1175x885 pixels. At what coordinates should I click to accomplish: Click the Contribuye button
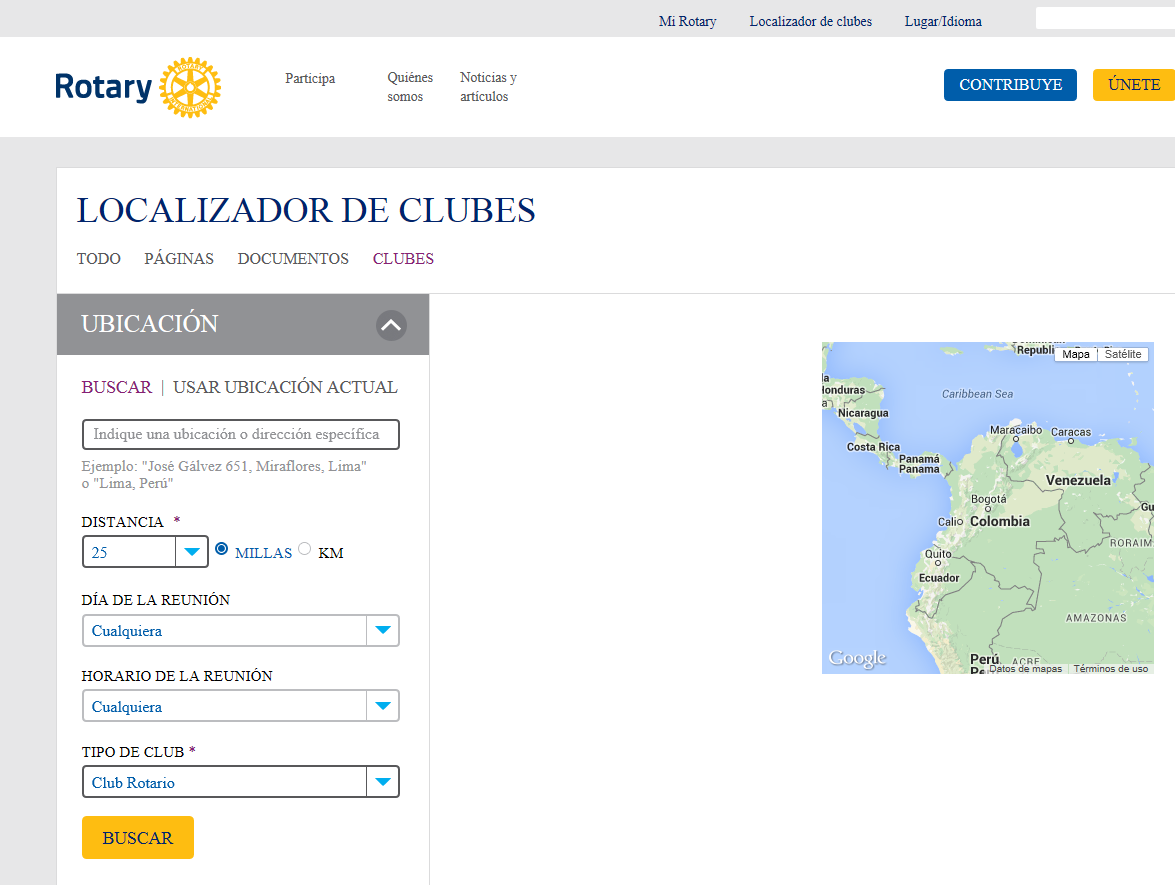1010,85
